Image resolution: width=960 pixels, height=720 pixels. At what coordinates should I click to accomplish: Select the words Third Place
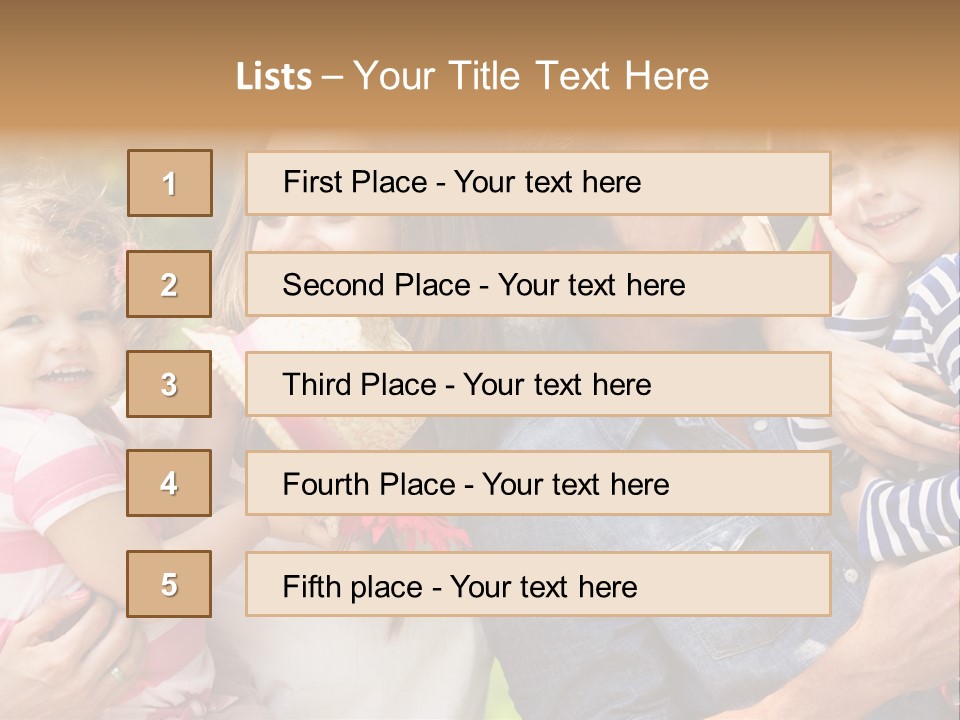[359, 384]
